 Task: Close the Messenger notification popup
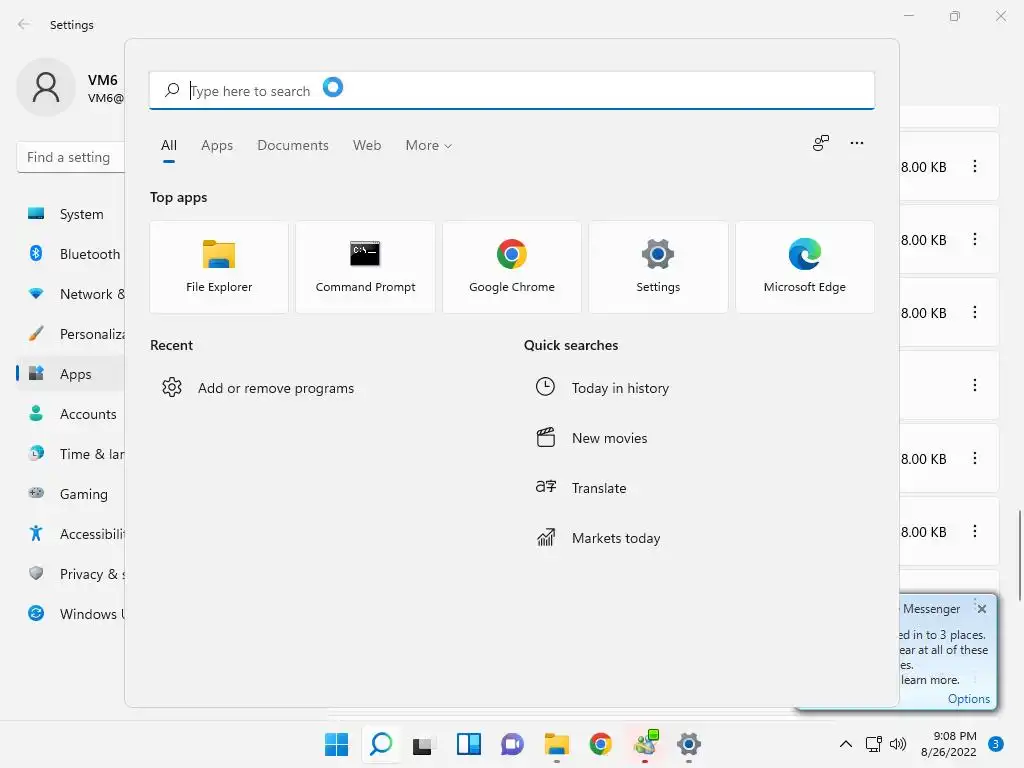click(x=982, y=609)
